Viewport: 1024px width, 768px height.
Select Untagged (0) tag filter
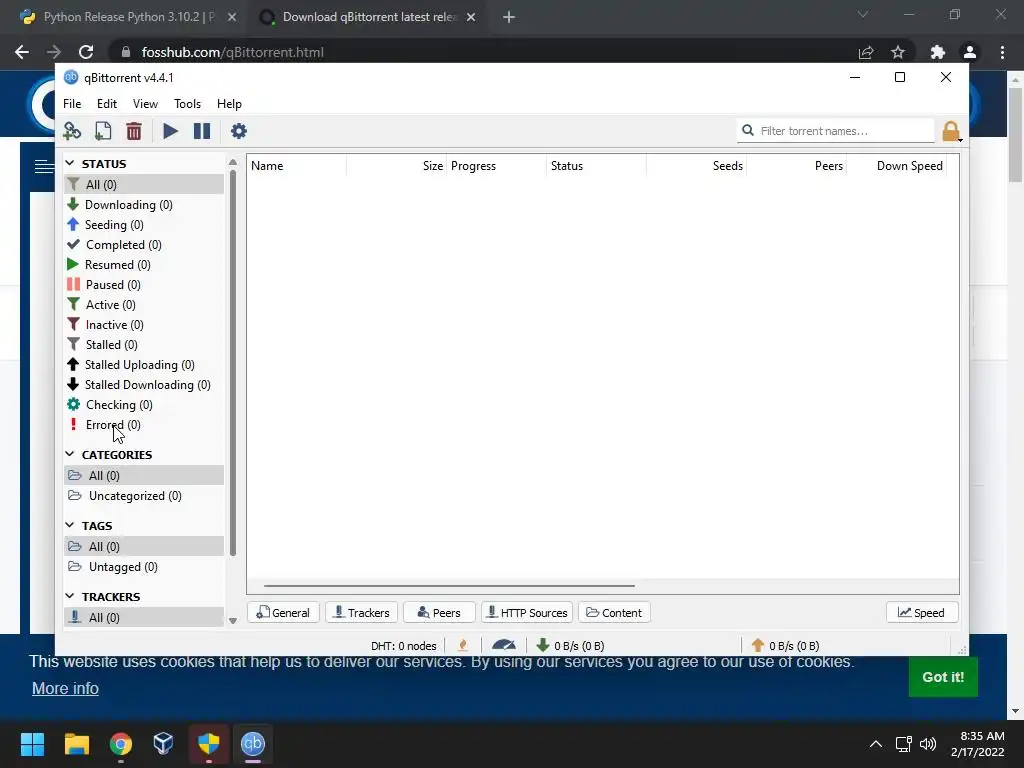144,567
